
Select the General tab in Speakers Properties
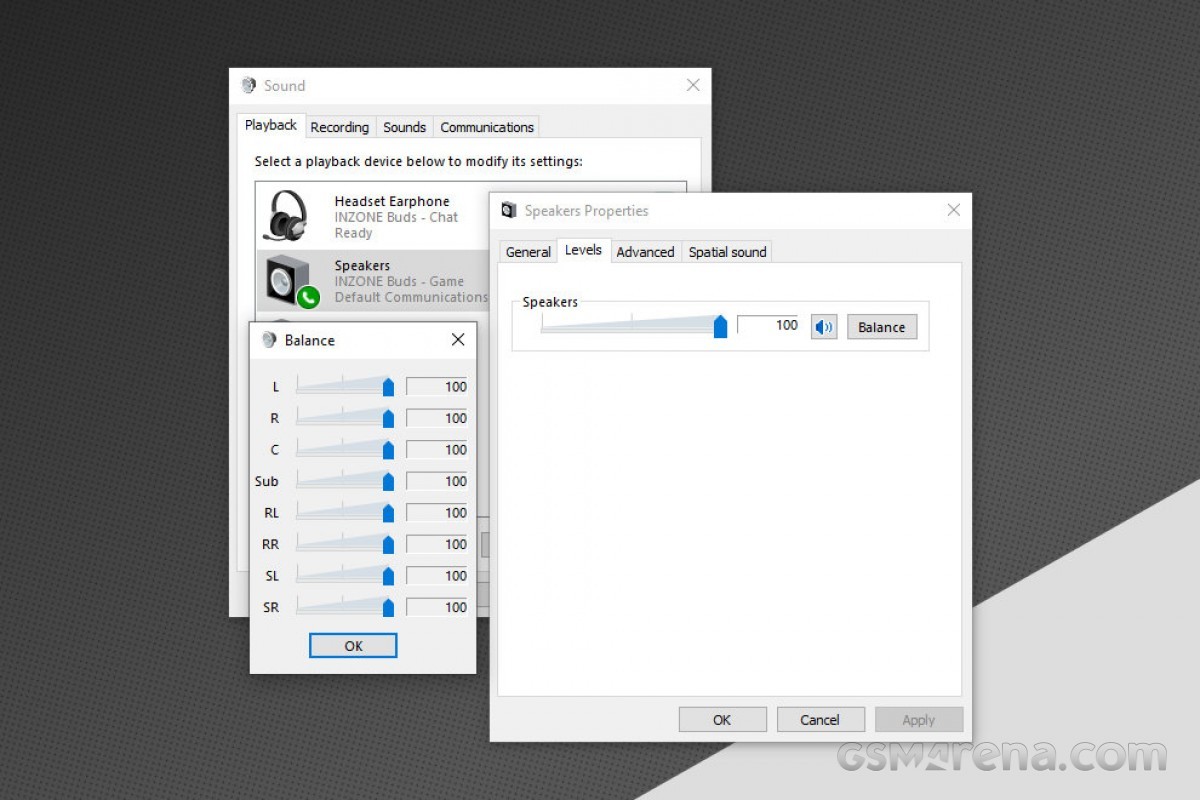point(528,252)
